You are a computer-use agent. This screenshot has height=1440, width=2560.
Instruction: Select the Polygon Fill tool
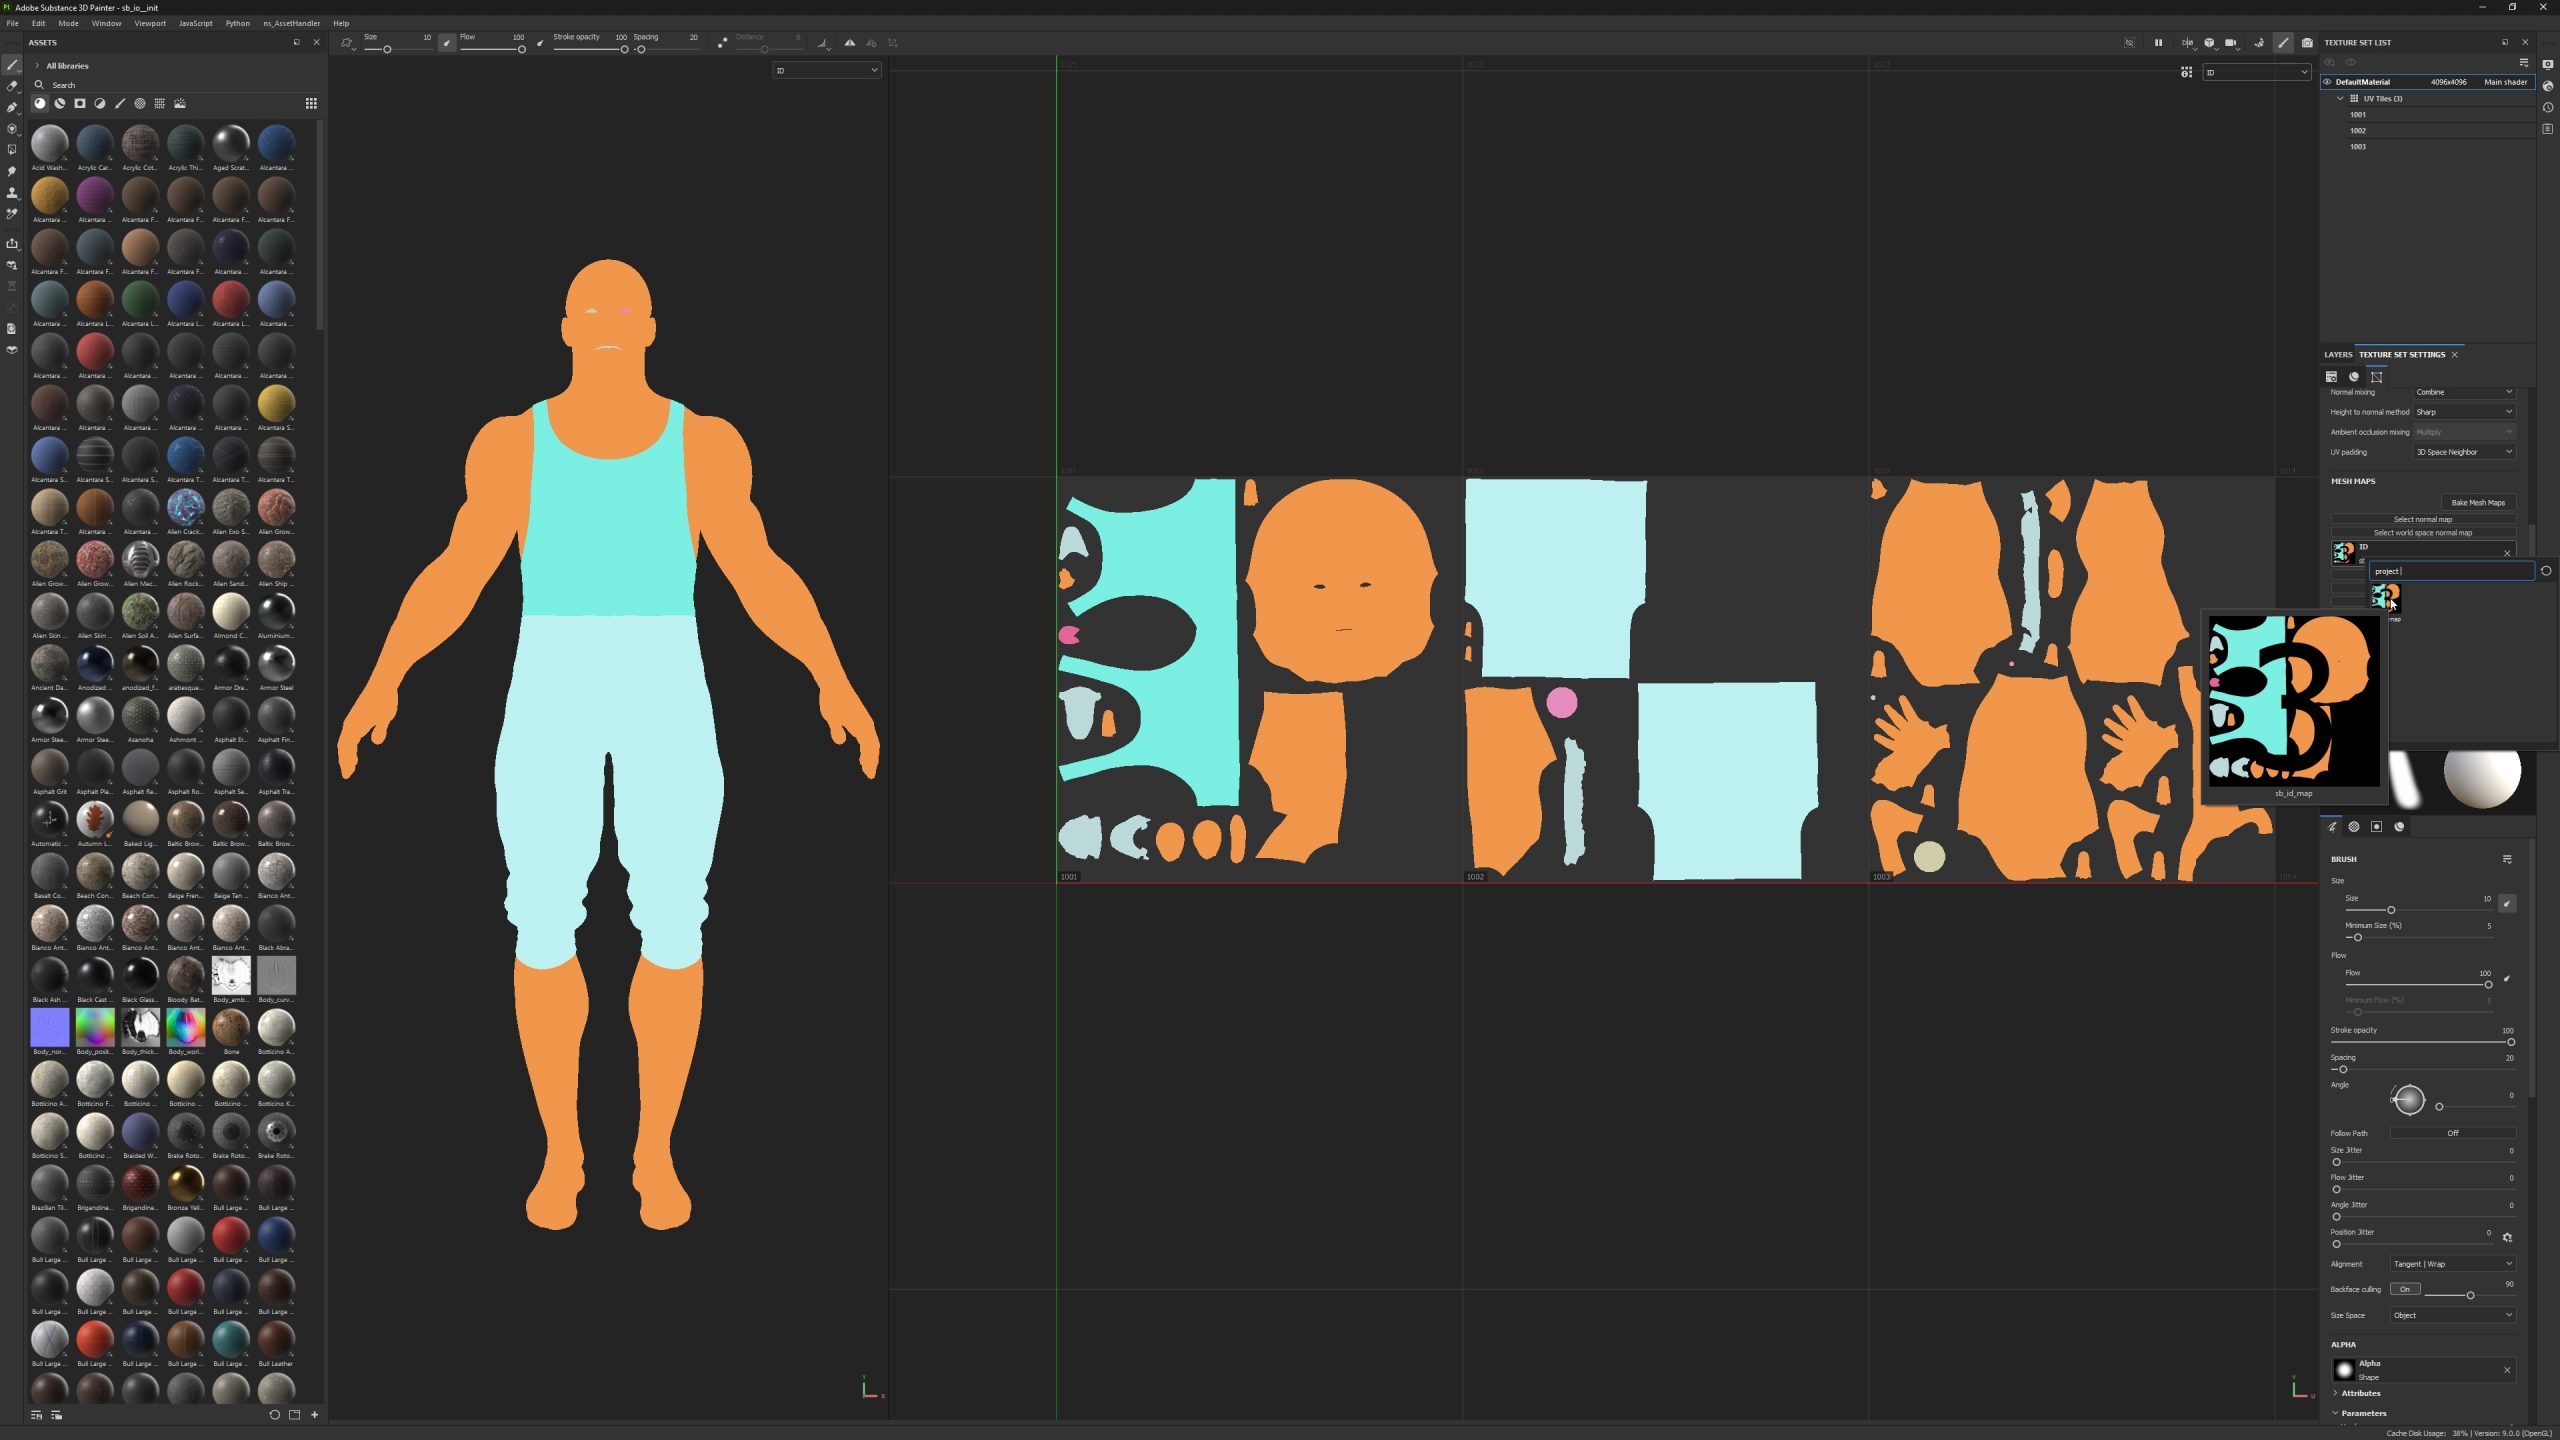[12, 150]
